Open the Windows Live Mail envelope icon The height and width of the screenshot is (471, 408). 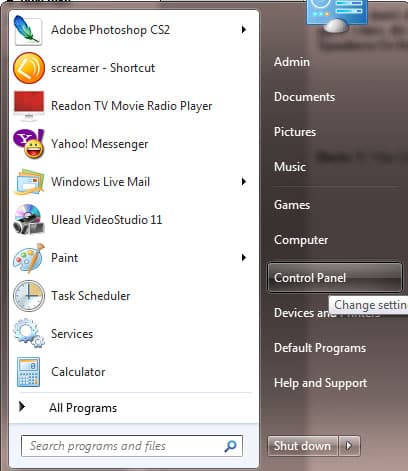click(29, 182)
